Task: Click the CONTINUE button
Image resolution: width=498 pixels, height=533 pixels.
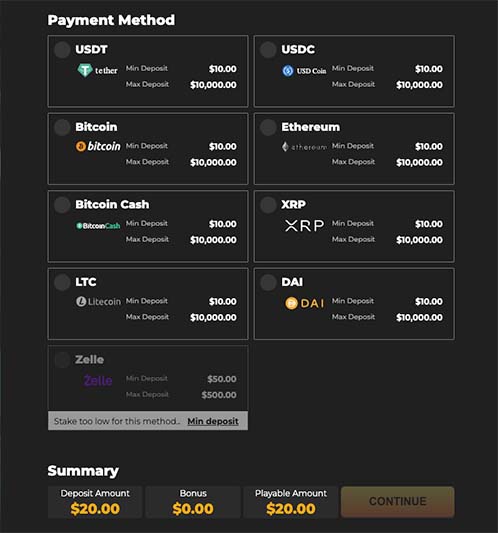Action: [x=398, y=501]
